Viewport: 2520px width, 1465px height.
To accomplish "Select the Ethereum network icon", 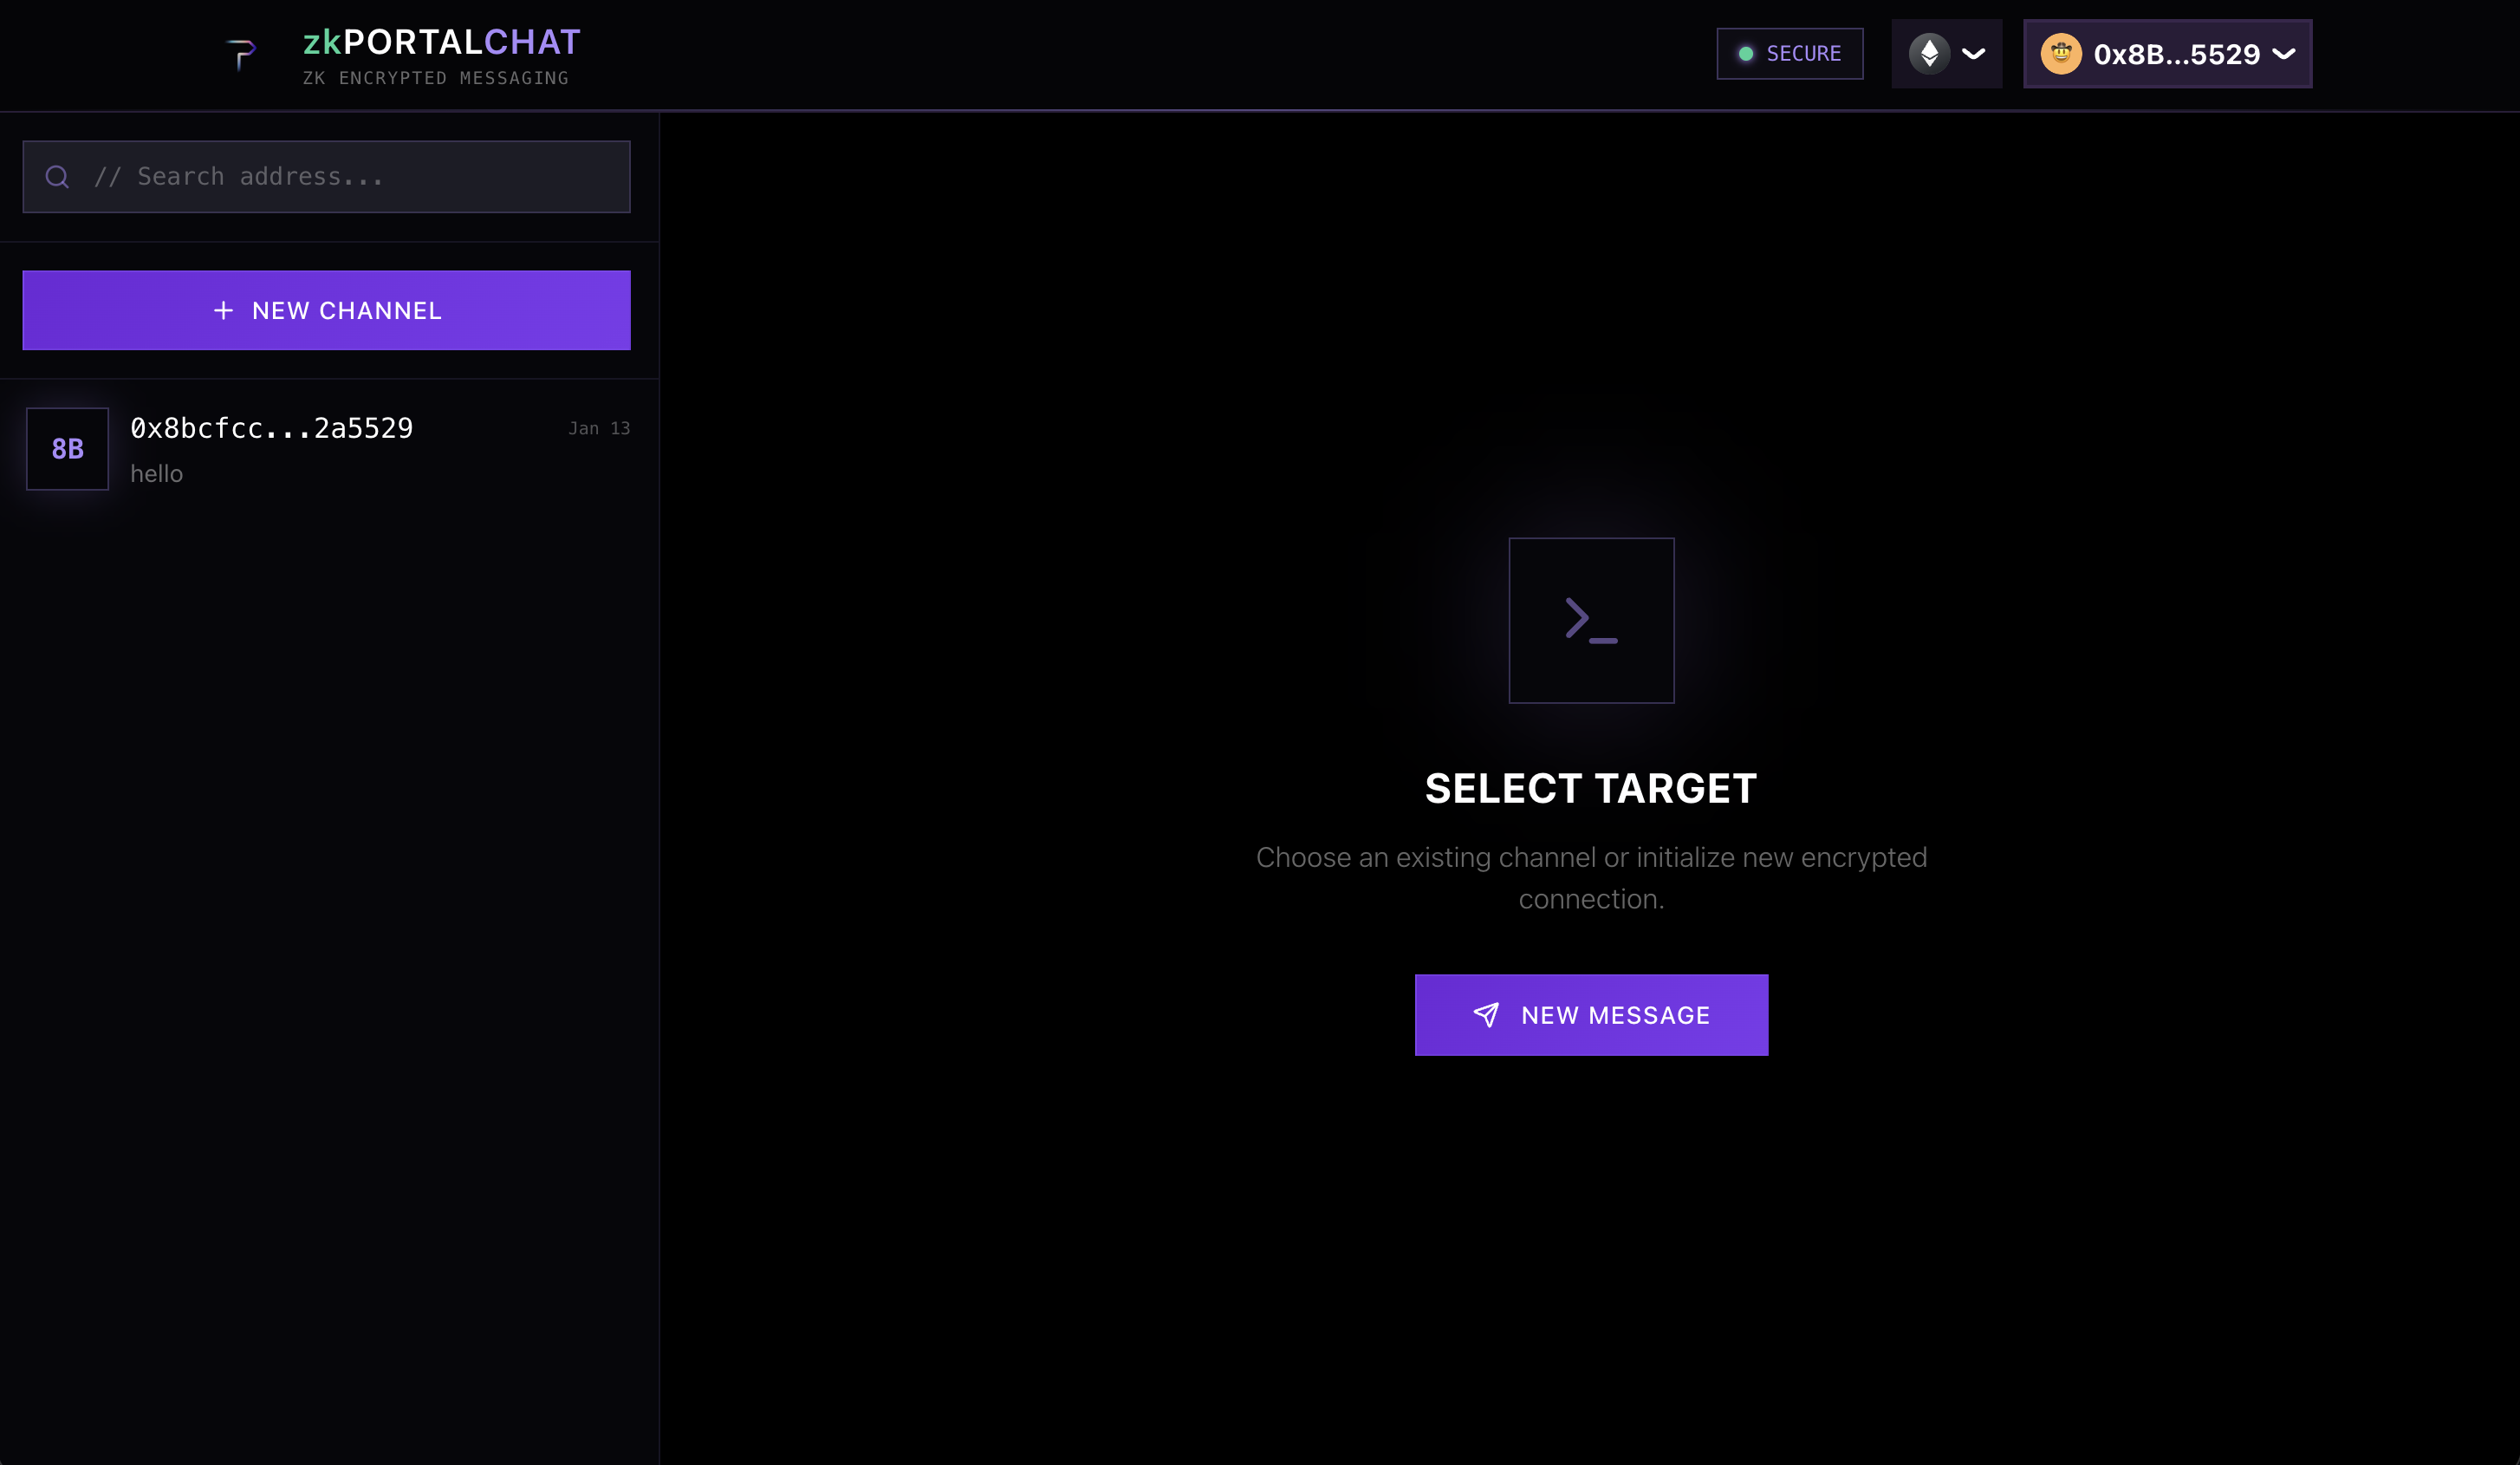I will [1930, 53].
